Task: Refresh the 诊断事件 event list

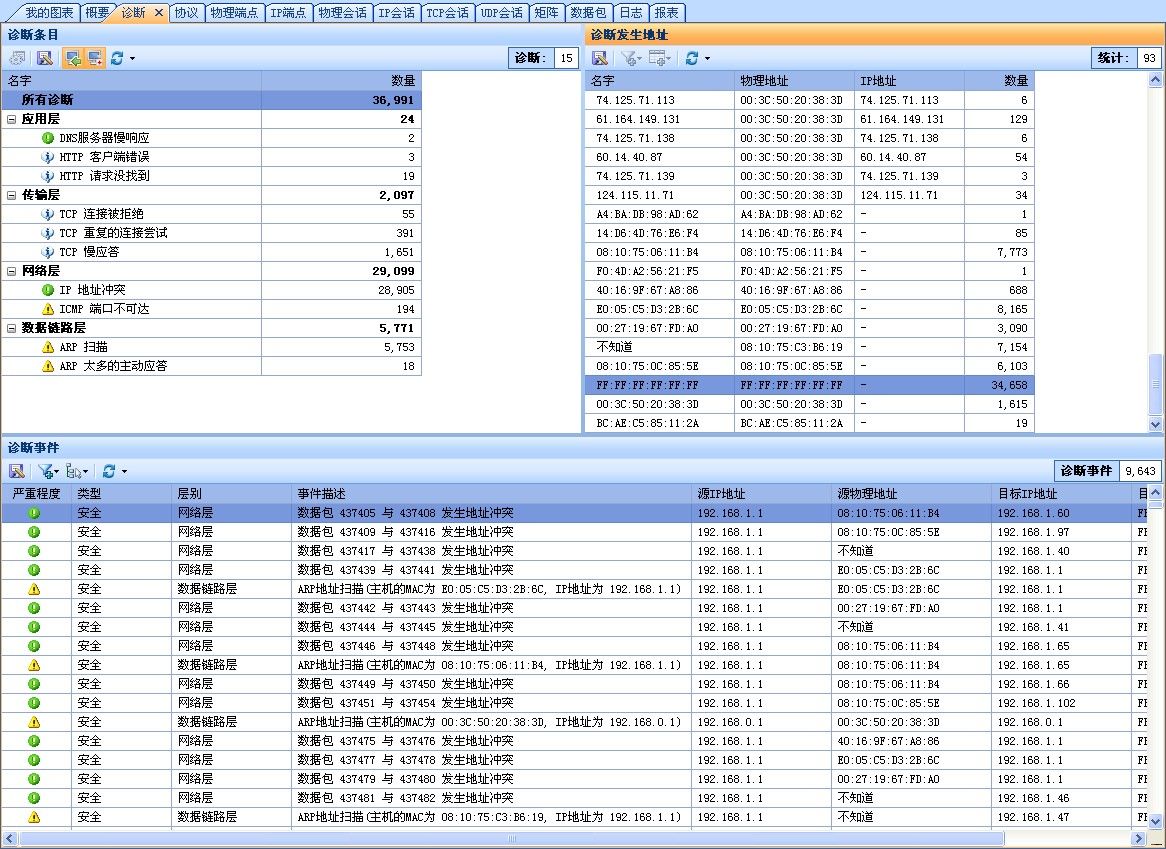Action: point(108,471)
